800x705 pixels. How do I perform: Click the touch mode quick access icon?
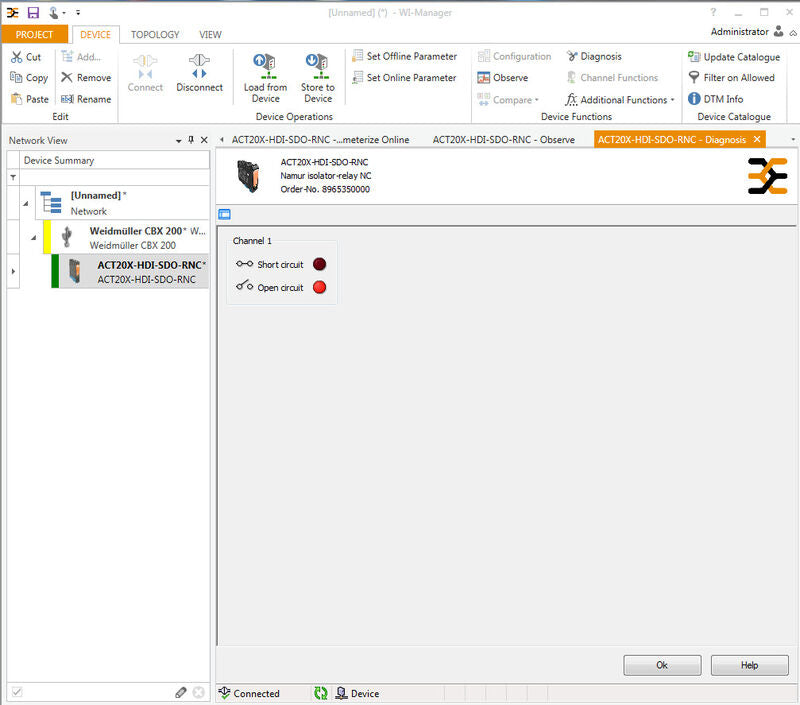click(54, 13)
